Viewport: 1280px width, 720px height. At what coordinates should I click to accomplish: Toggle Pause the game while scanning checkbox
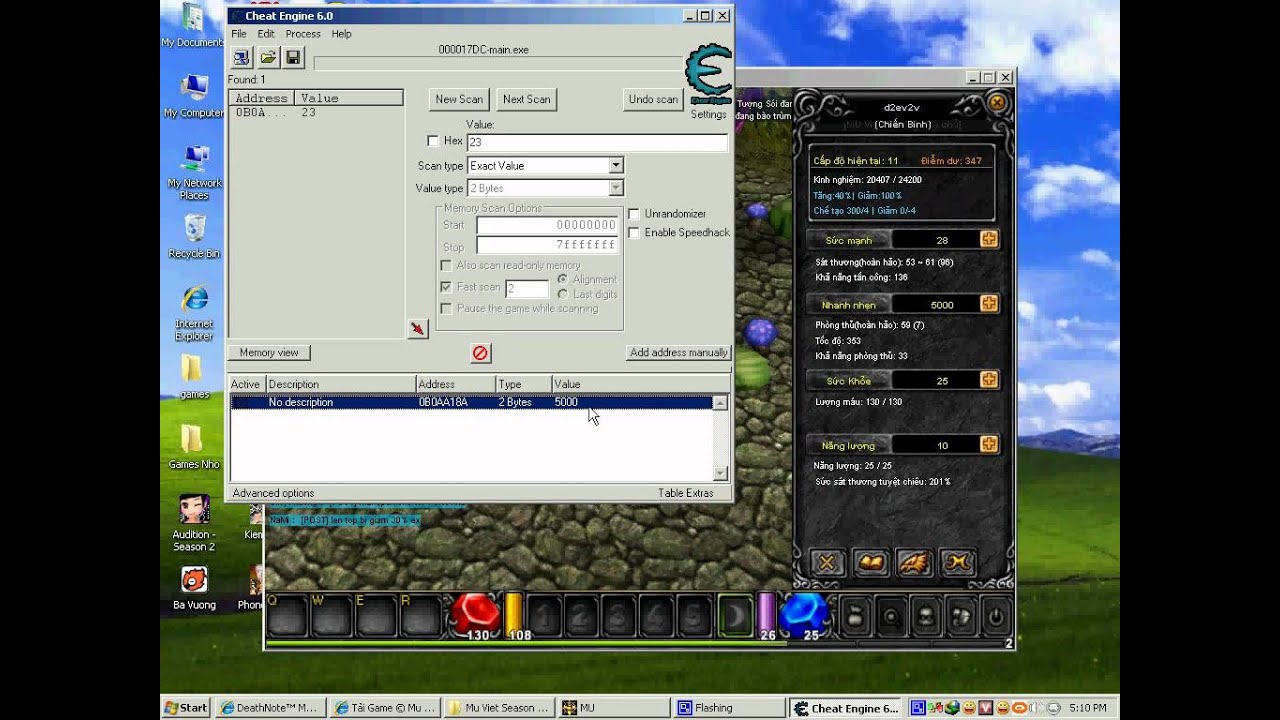[446, 308]
